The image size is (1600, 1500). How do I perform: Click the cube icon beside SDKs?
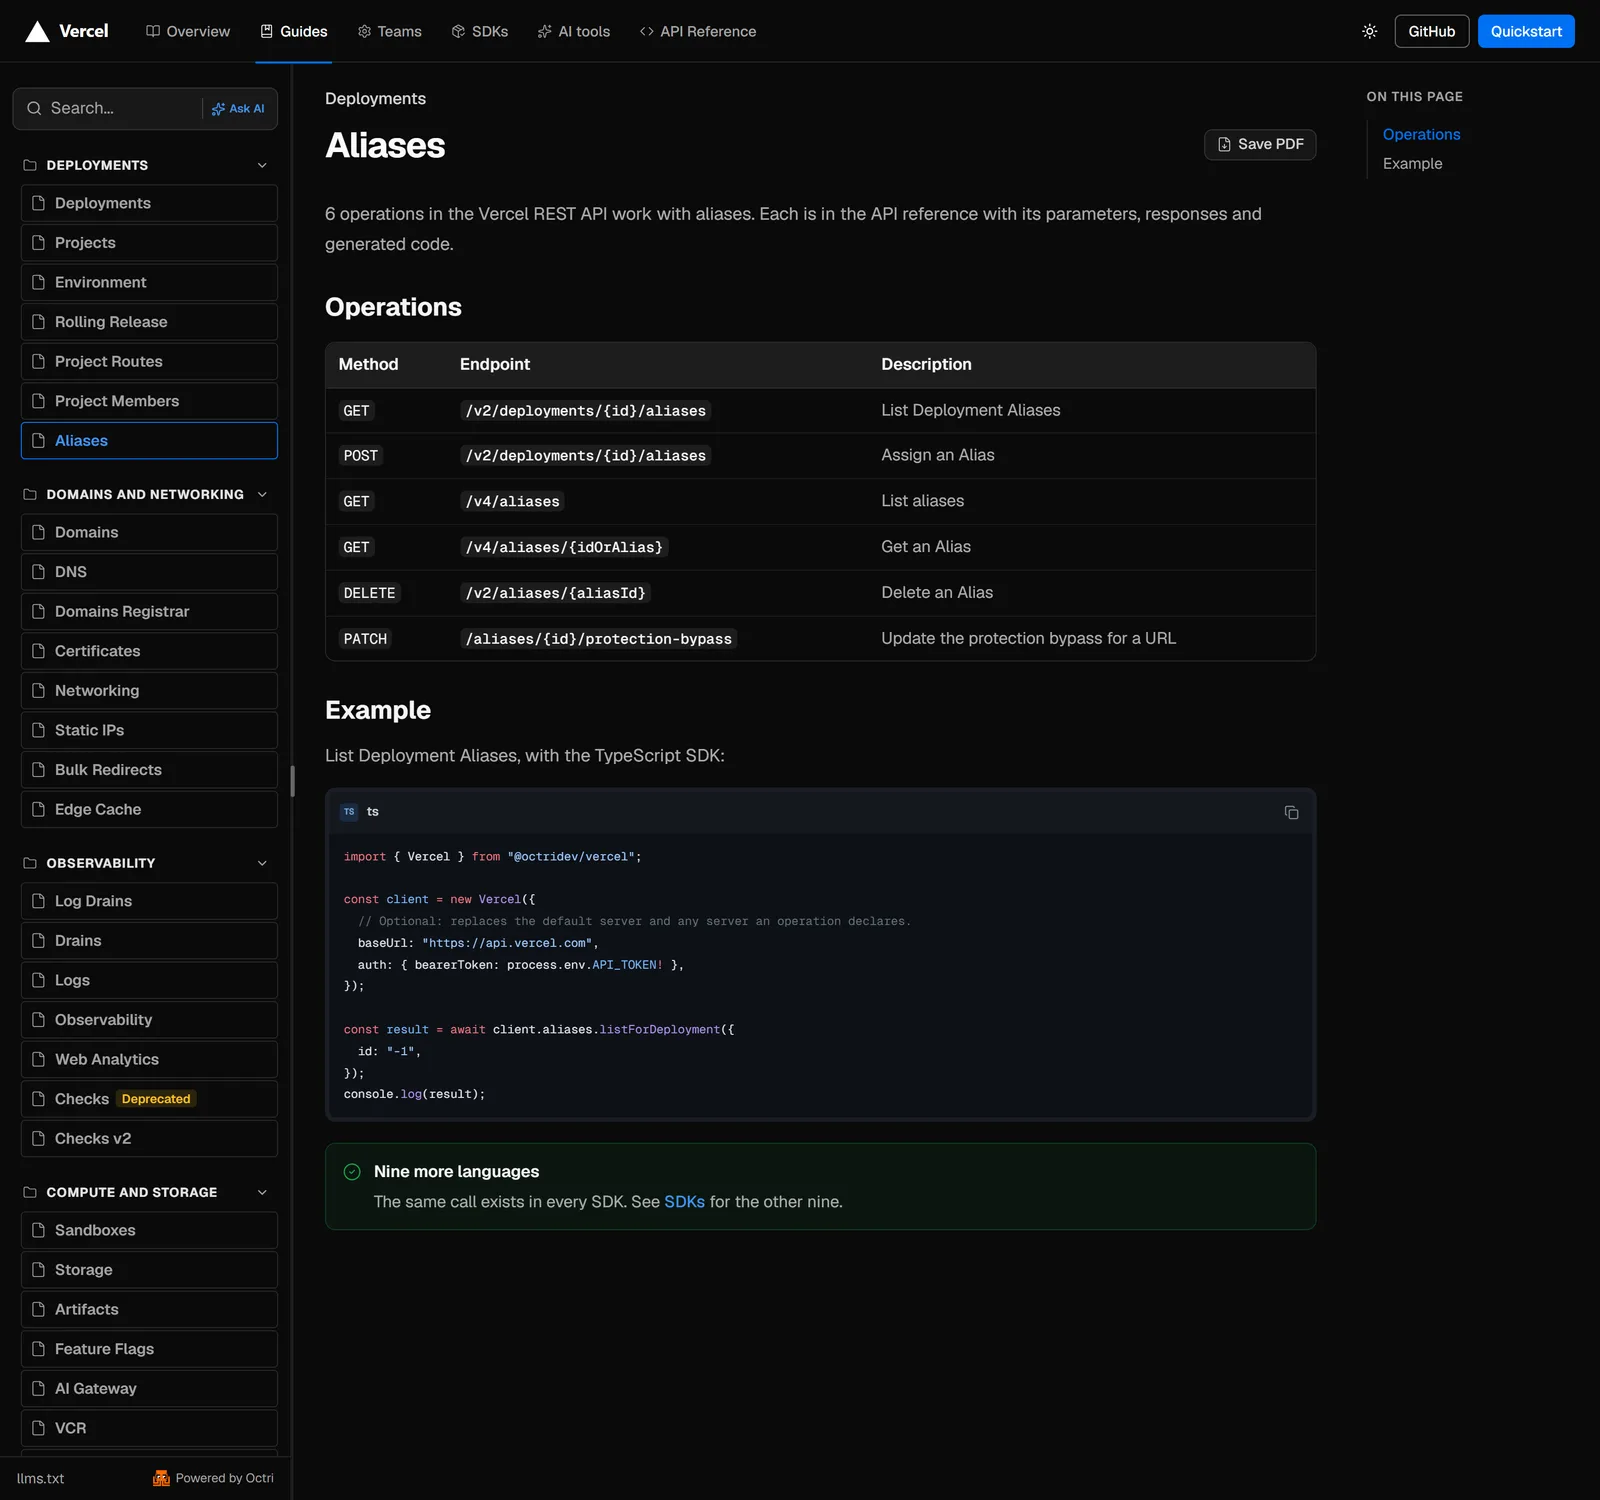coord(458,32)
